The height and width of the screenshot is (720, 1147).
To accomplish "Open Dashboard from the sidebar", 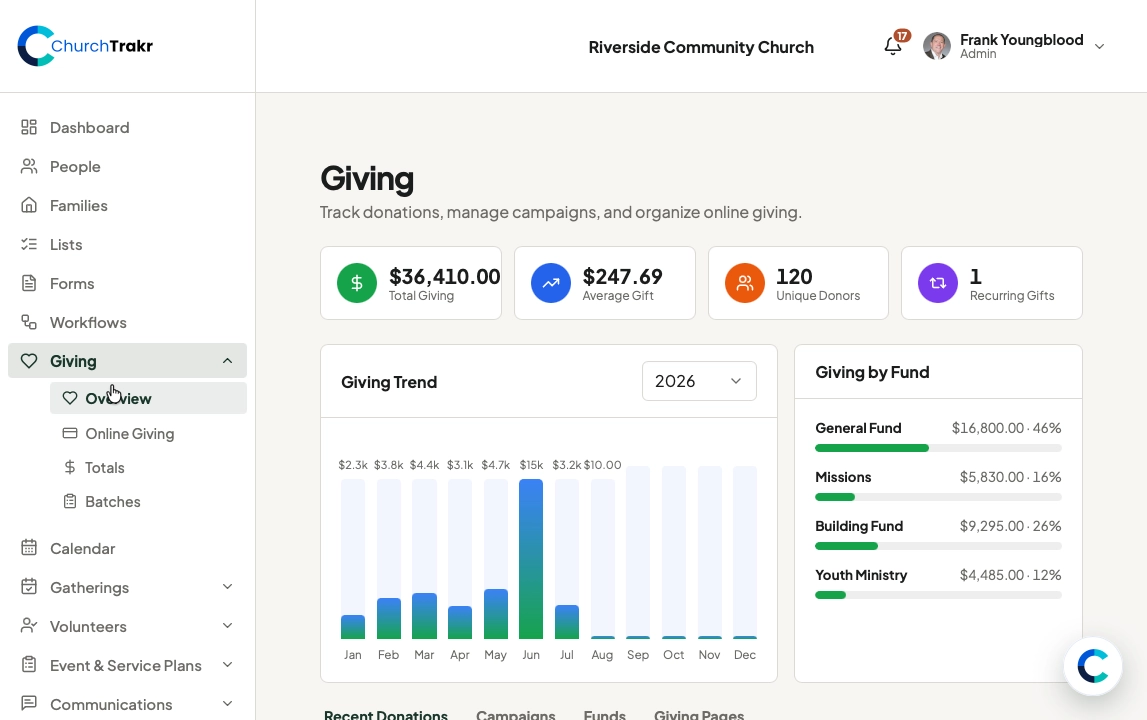I will tap(89, 127).
